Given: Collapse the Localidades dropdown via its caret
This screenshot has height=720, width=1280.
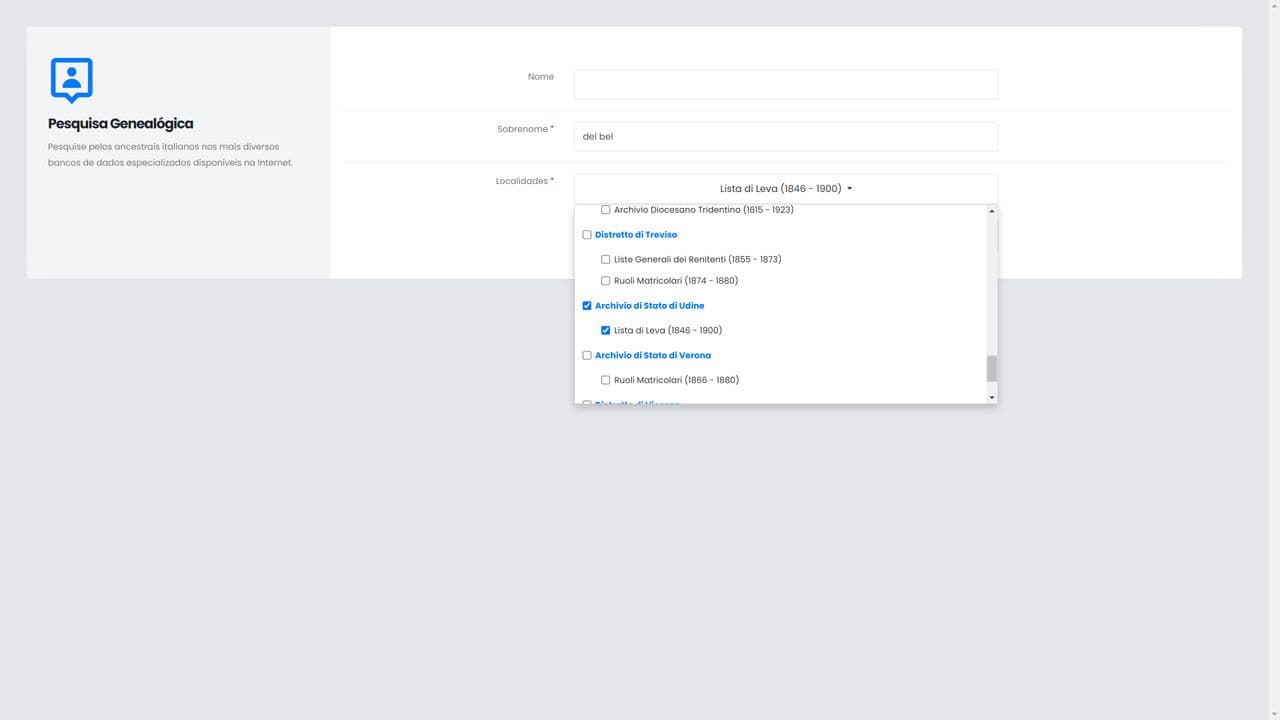Looking at the screenshot, I should pos(849,188).
